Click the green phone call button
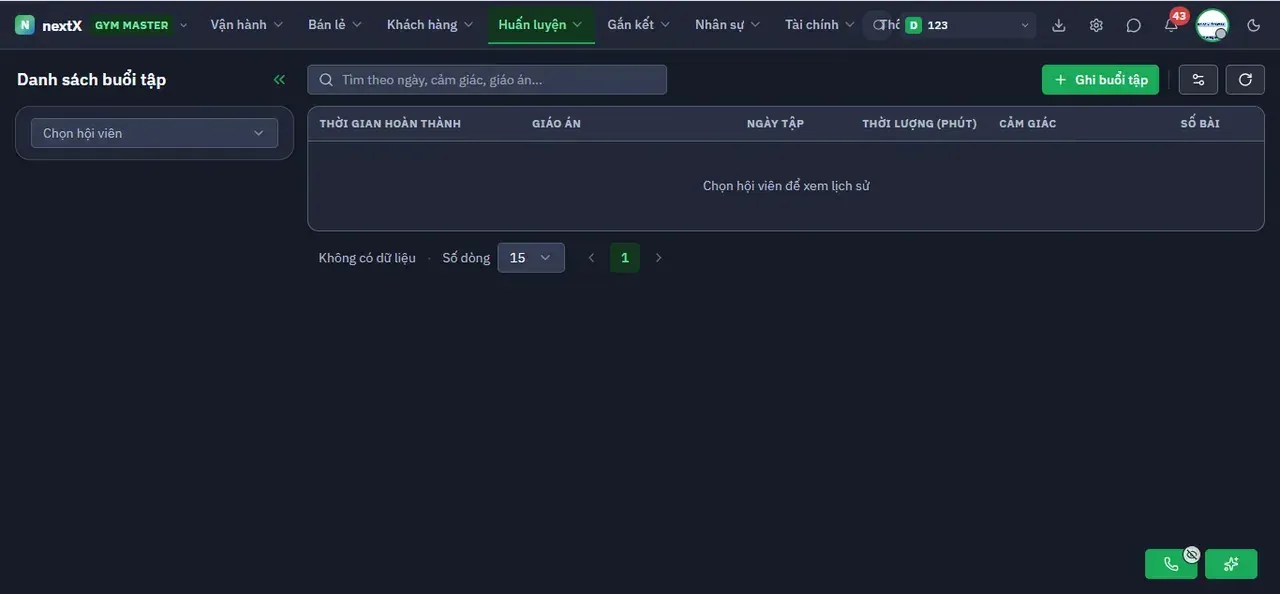Screen dimensions: 1280x594 [1171, 564]
